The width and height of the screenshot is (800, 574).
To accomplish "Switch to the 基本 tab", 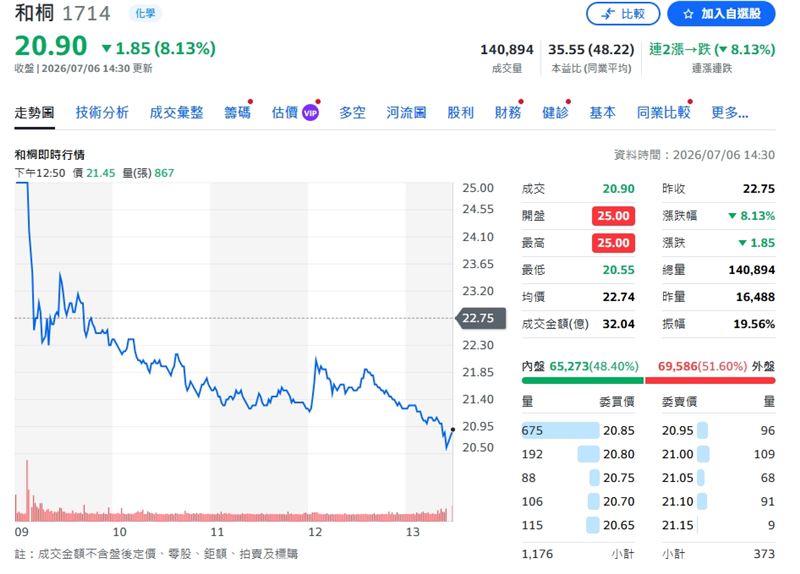I will click(603, 112).
